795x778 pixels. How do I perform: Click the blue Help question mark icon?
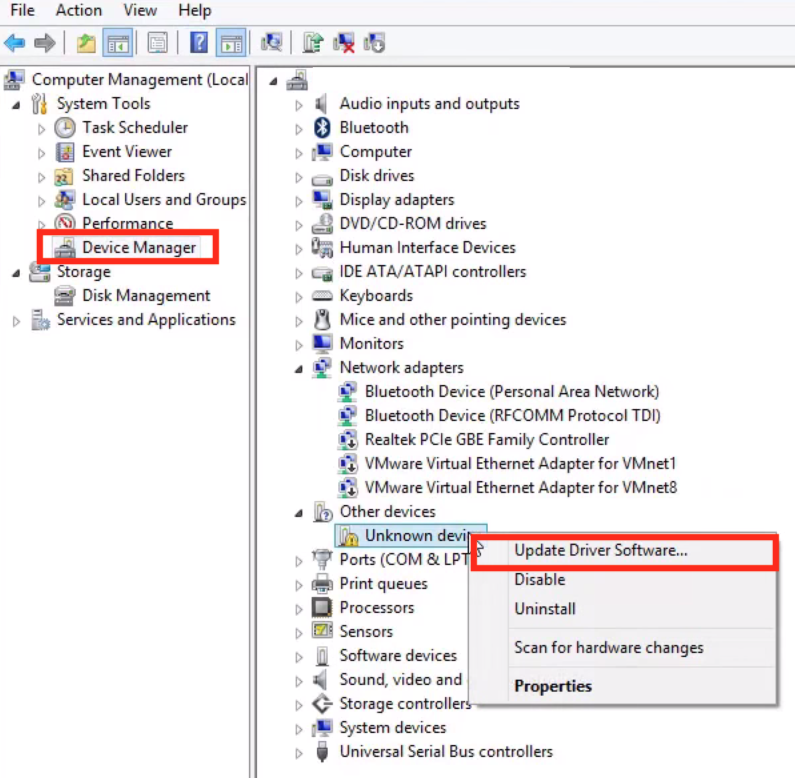click(x=199, y=43)
